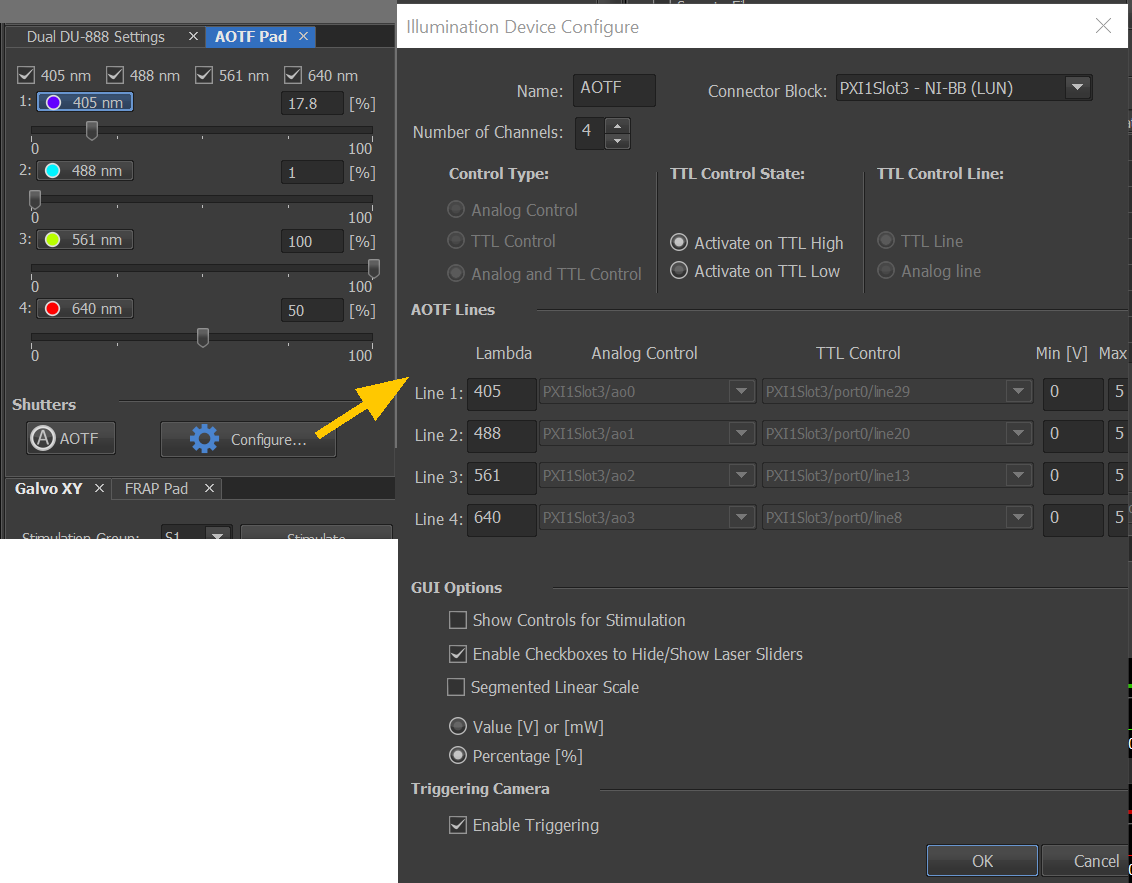
Task: Open the Connector Block dropdown
Action: (x=1076, y=88)
